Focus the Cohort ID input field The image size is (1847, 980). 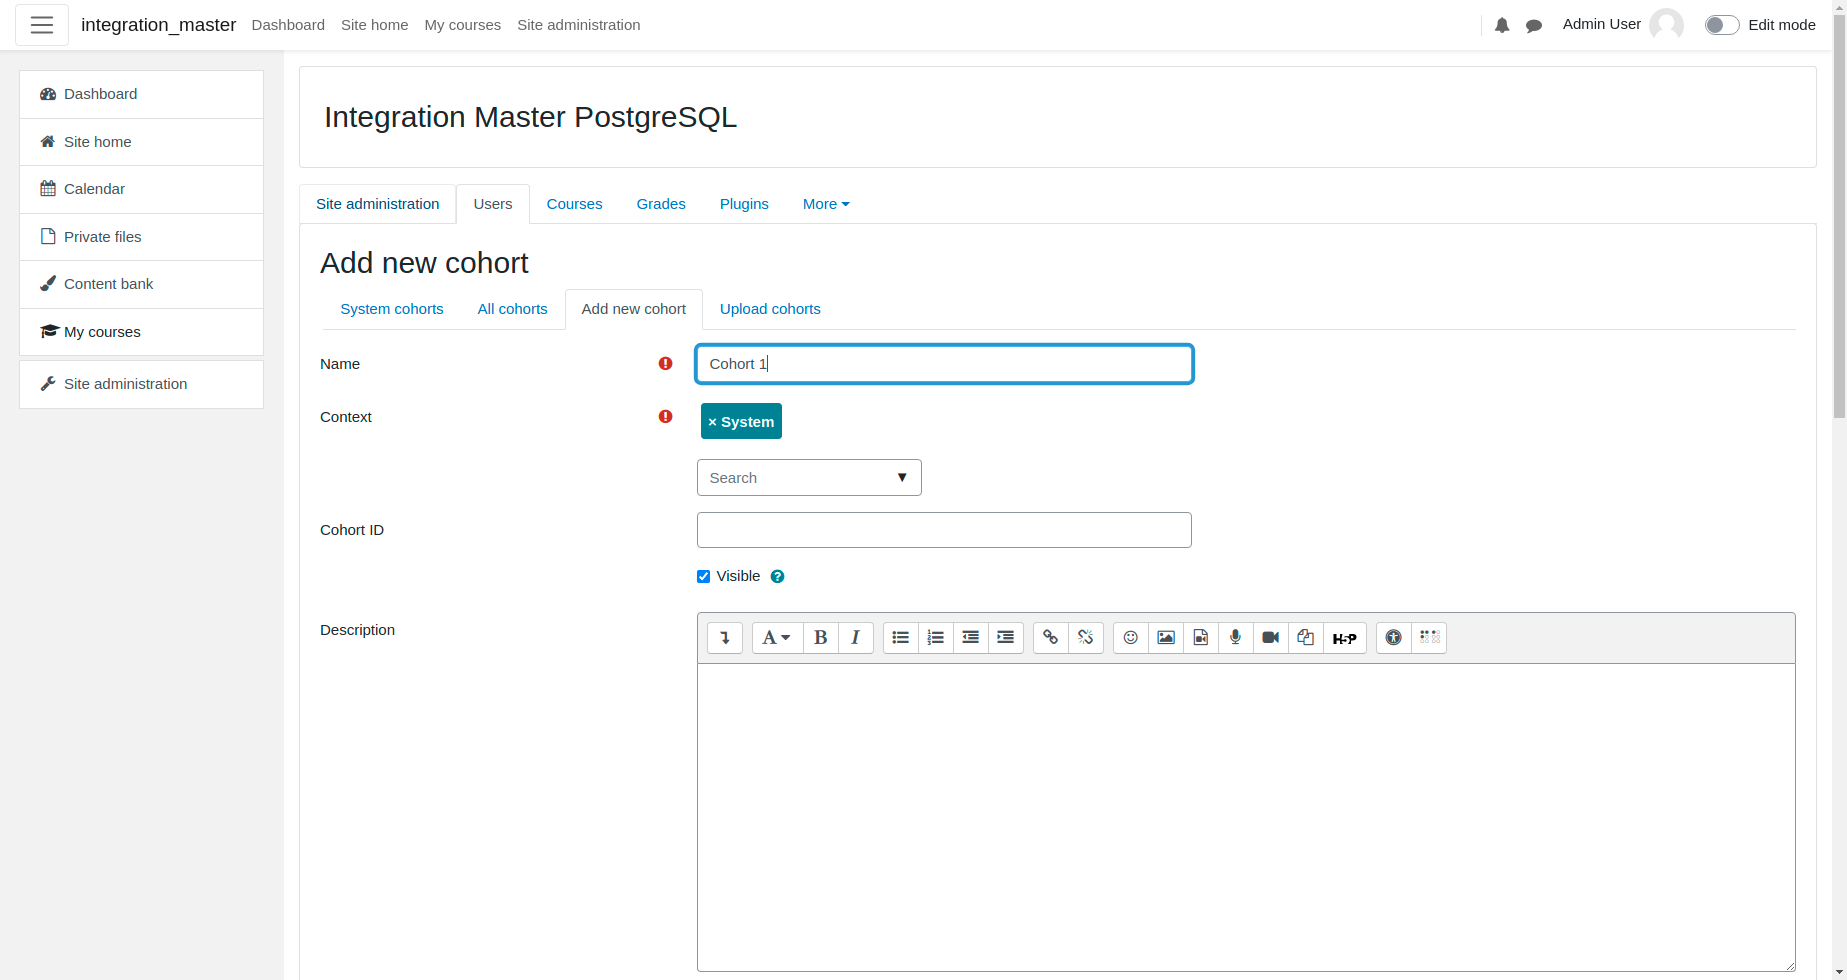(944, 530)
